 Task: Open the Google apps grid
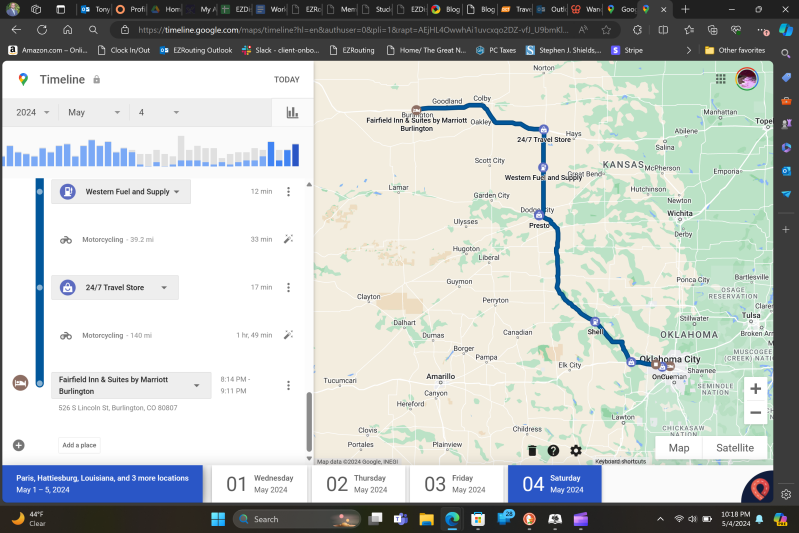(721, 78)
